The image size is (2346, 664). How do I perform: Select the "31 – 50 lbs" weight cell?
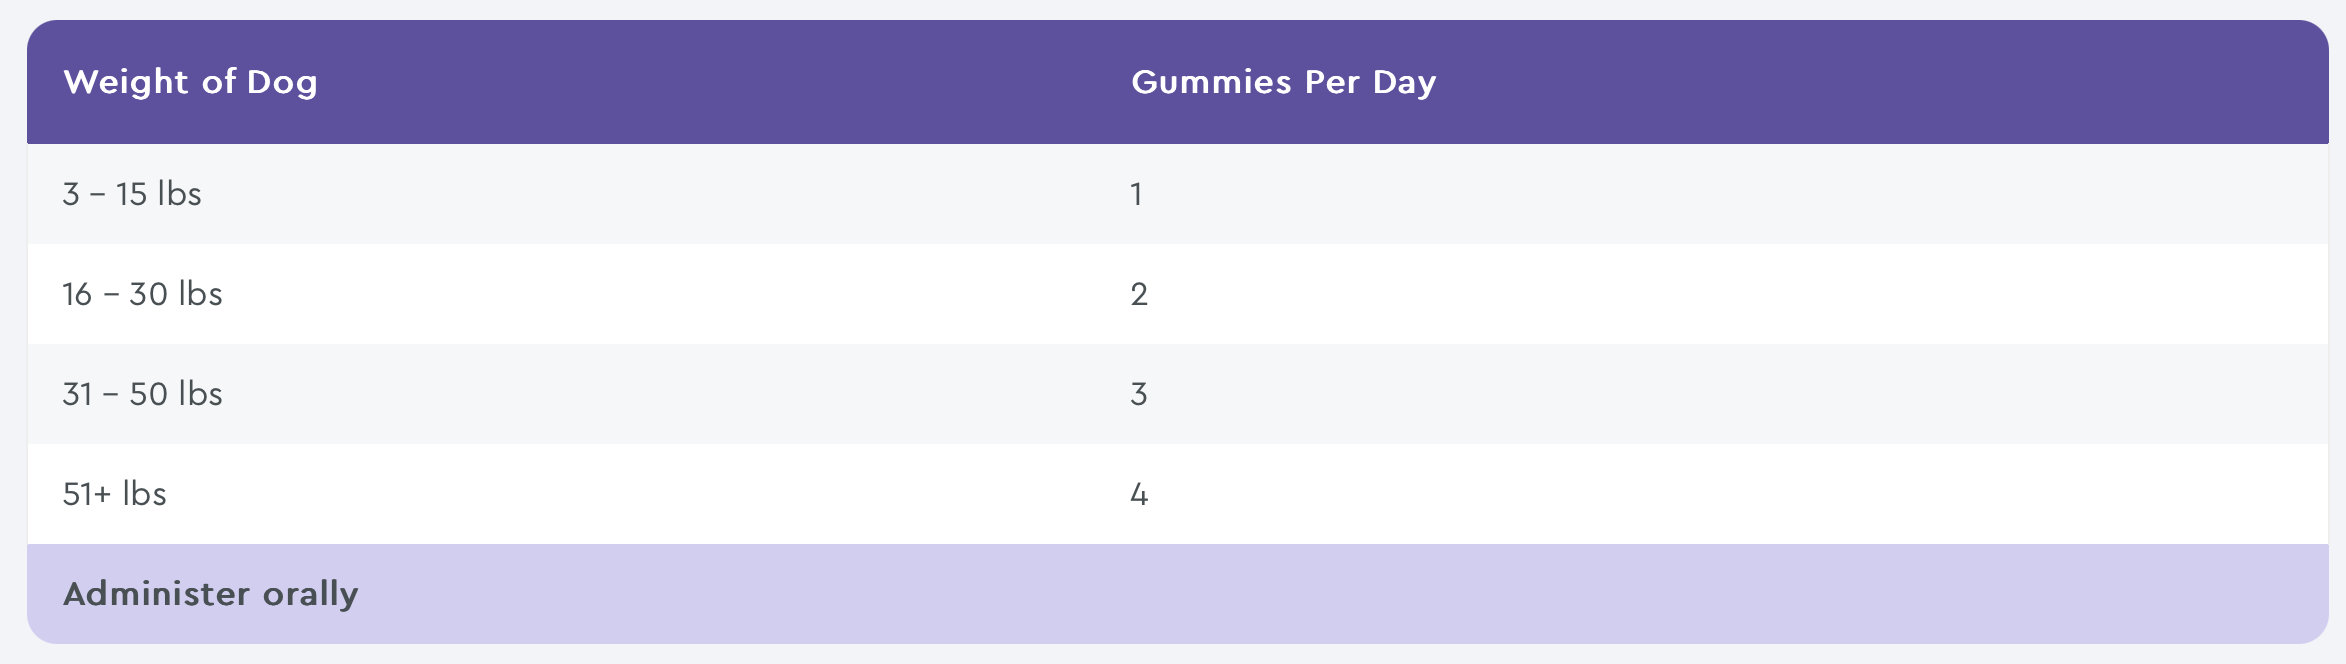click(x=142, y=394)
